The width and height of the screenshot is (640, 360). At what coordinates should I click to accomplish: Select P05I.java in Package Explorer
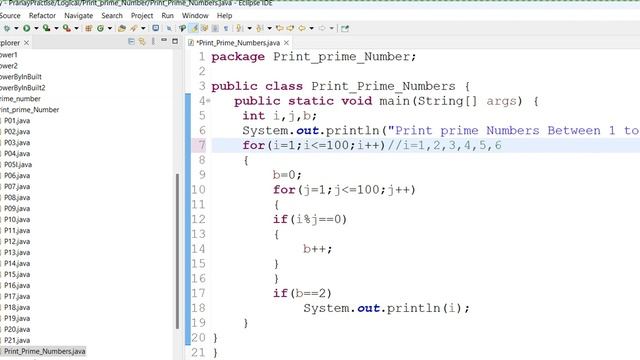(x=18, y=164)
